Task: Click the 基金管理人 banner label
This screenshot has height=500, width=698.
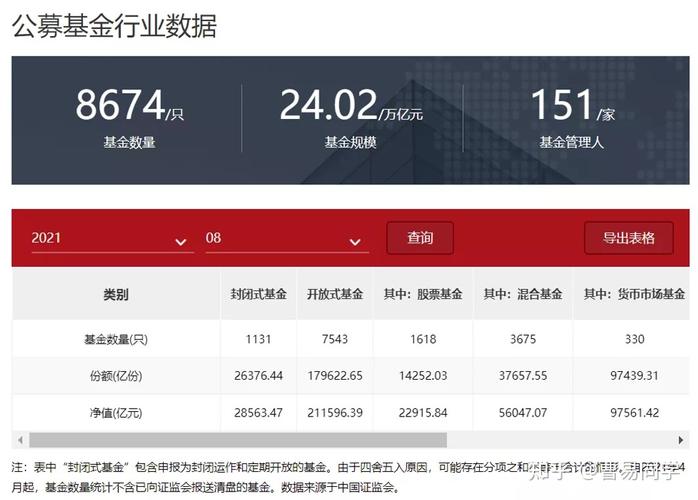Action: 572,142
